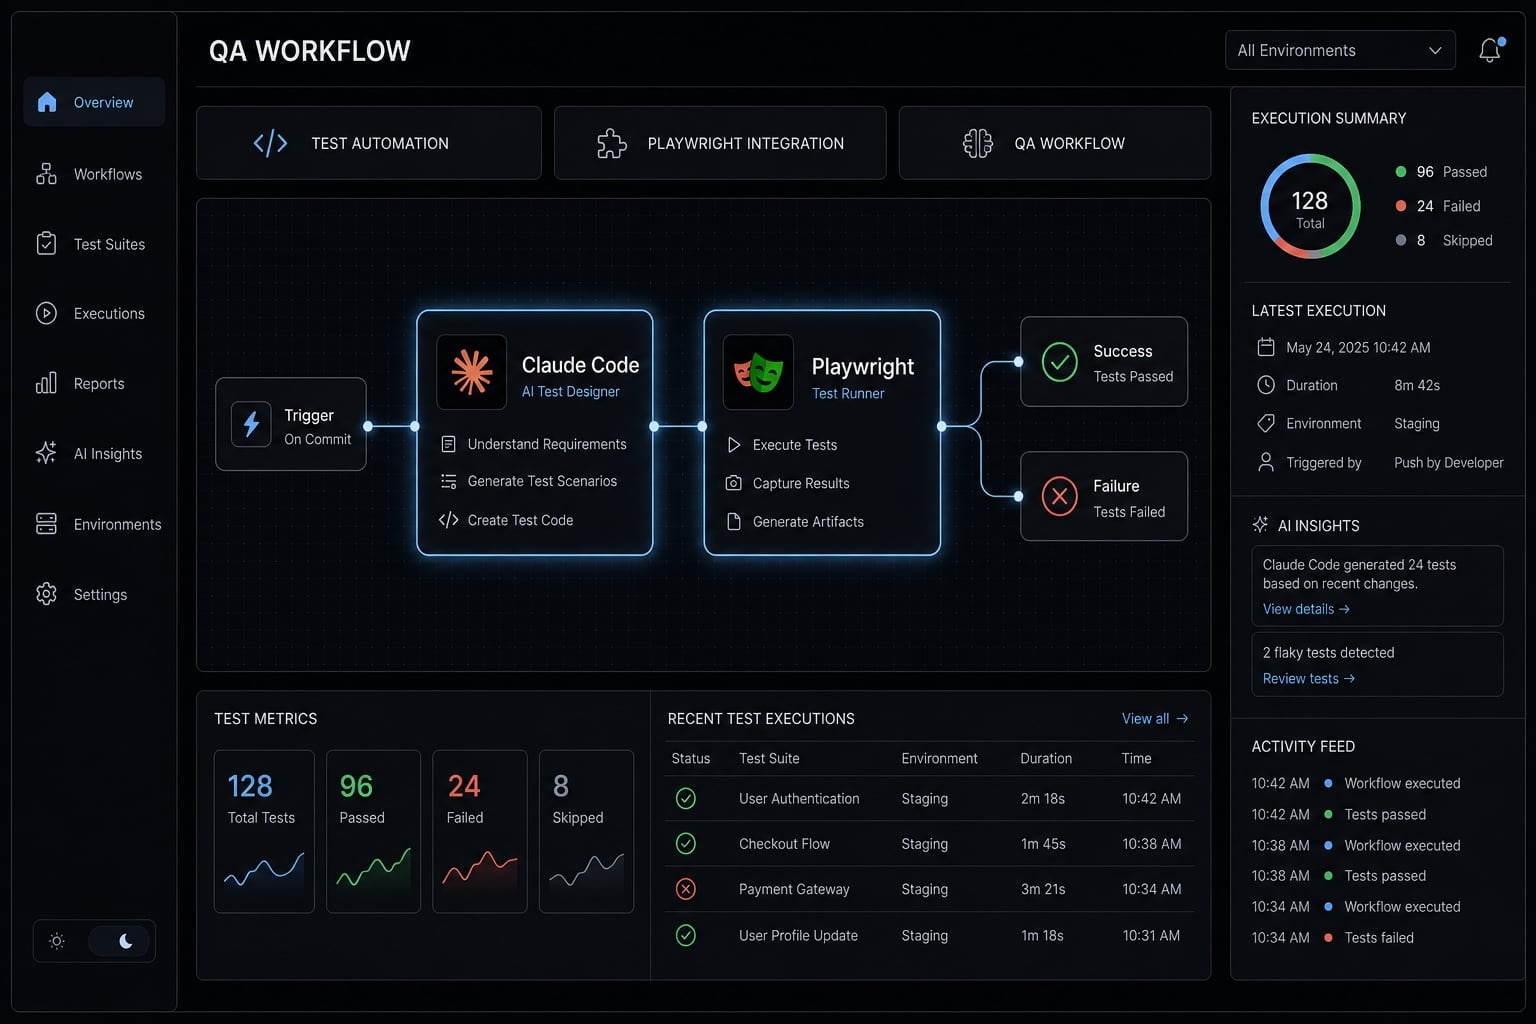1536x1024 pixels.
Task: Open View details link
Action: click(x=1306, y=609)
